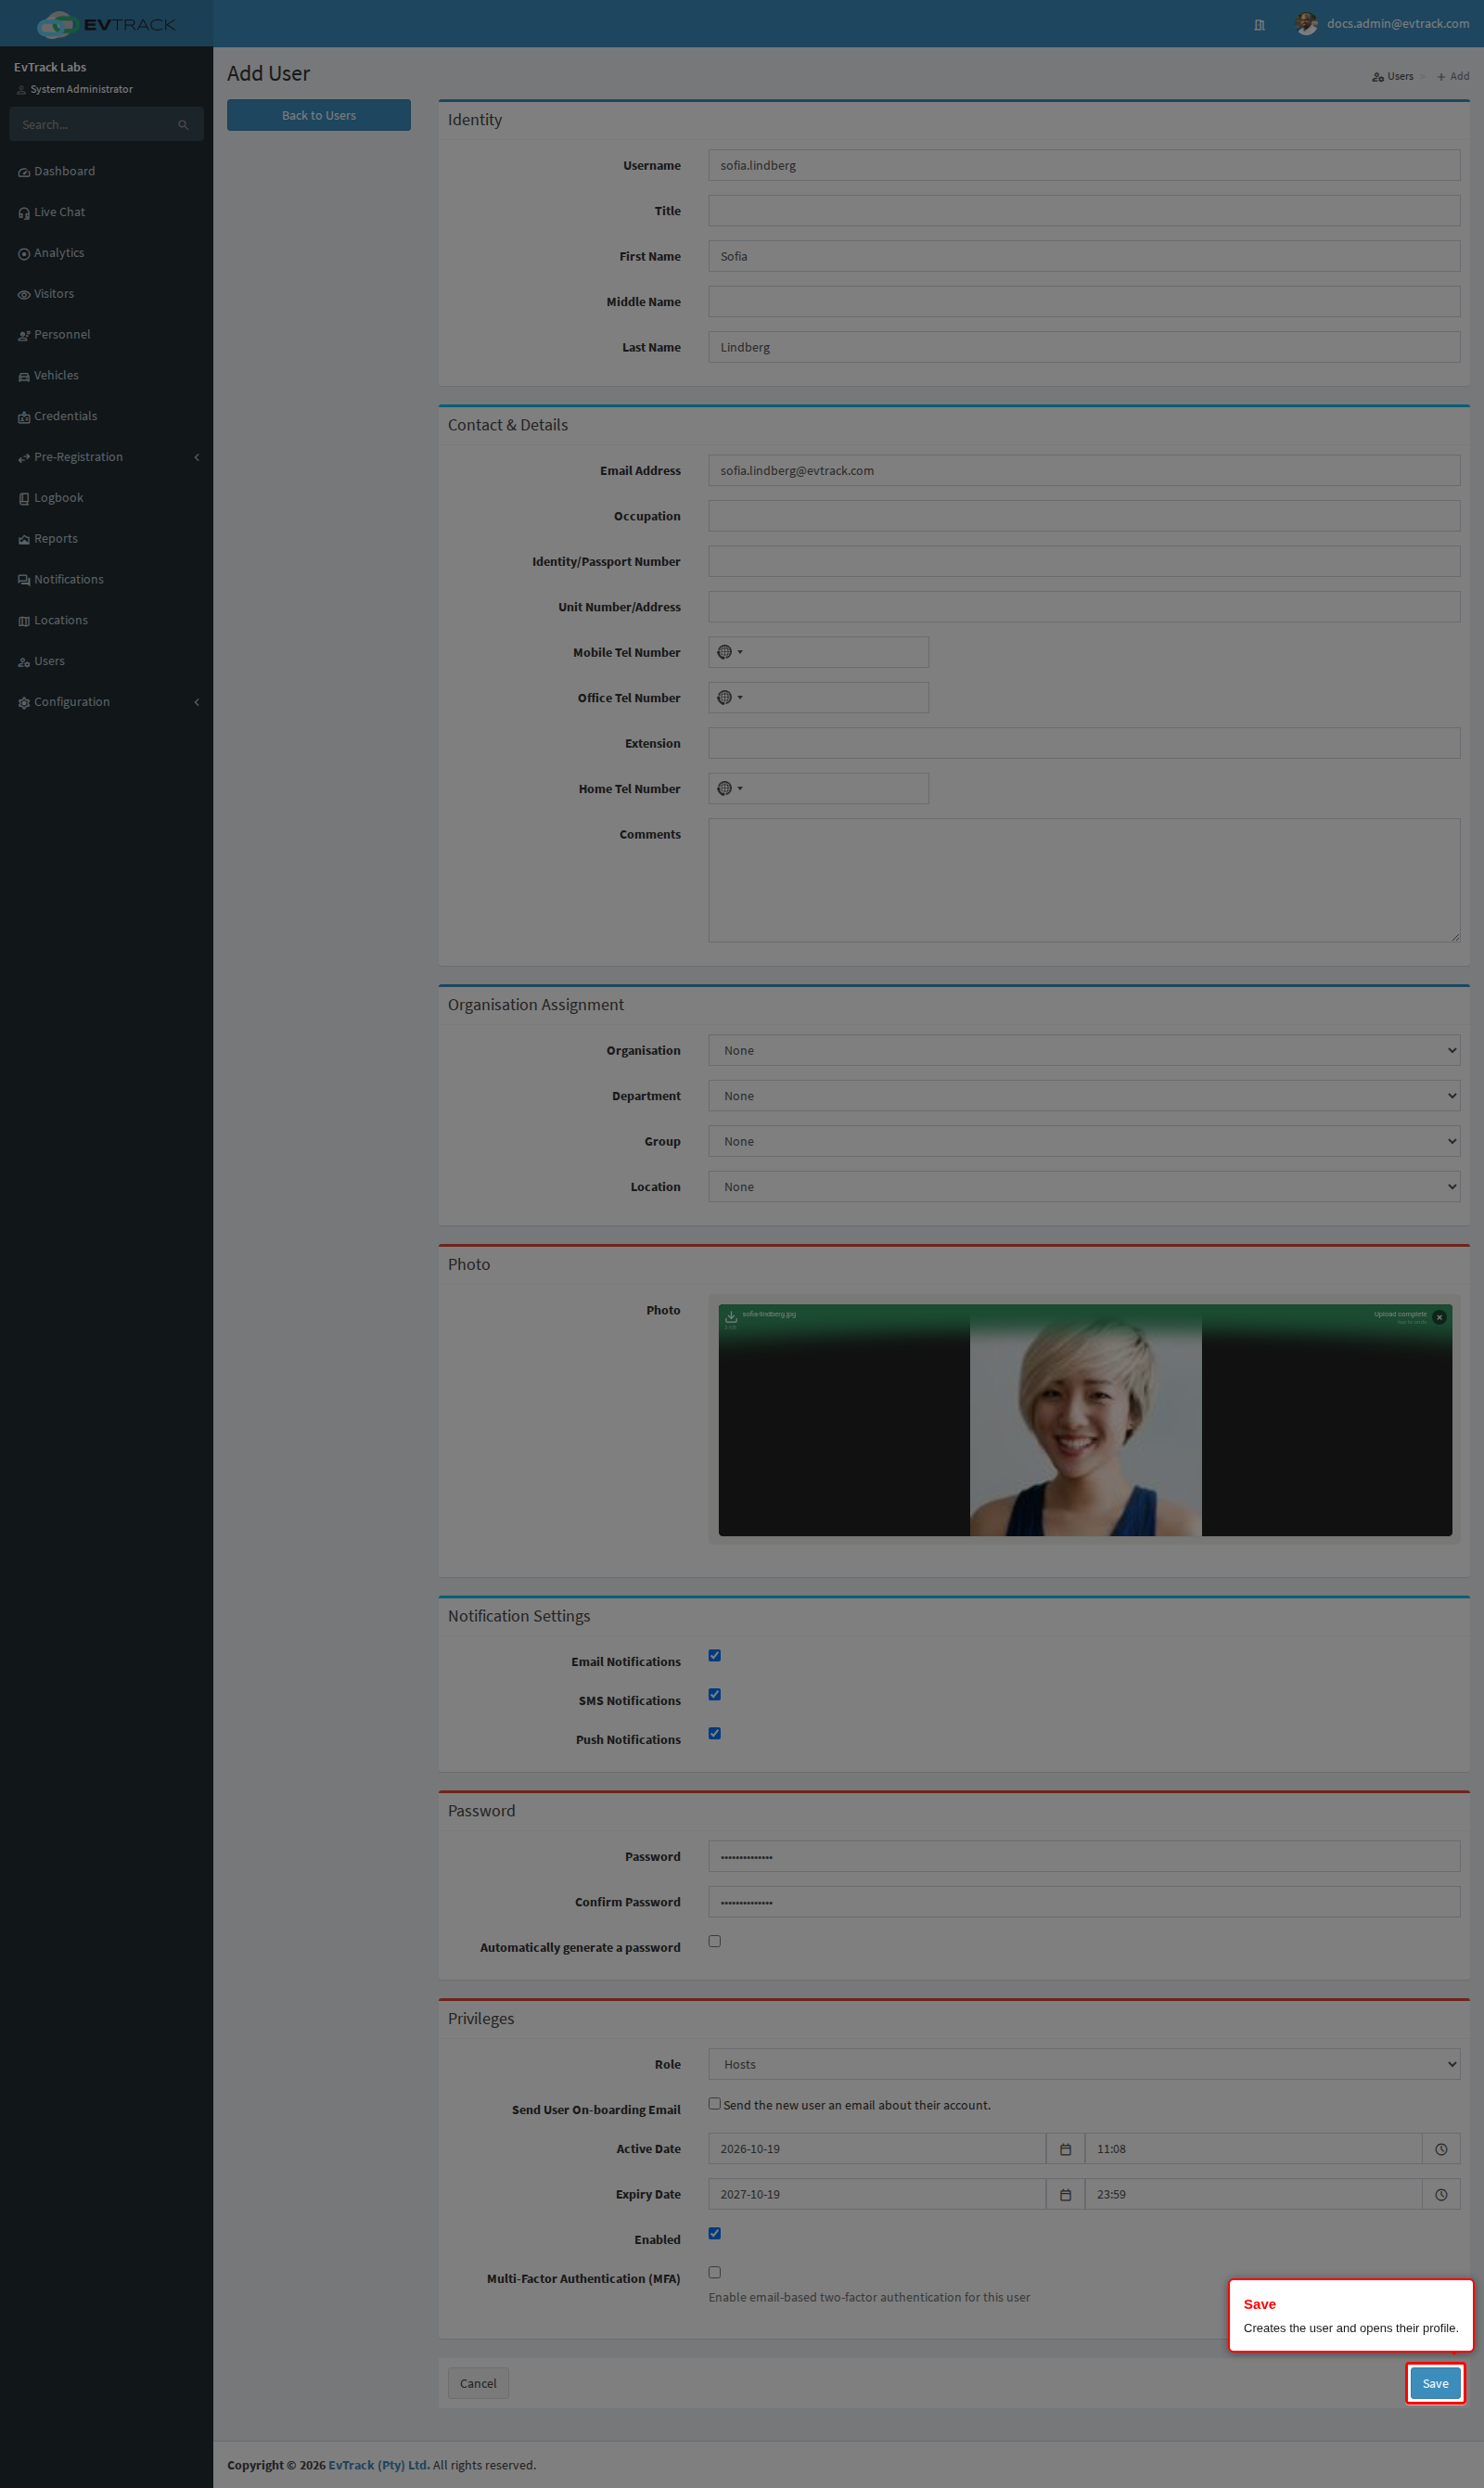Open the Logbook page

tap(106, 498)
